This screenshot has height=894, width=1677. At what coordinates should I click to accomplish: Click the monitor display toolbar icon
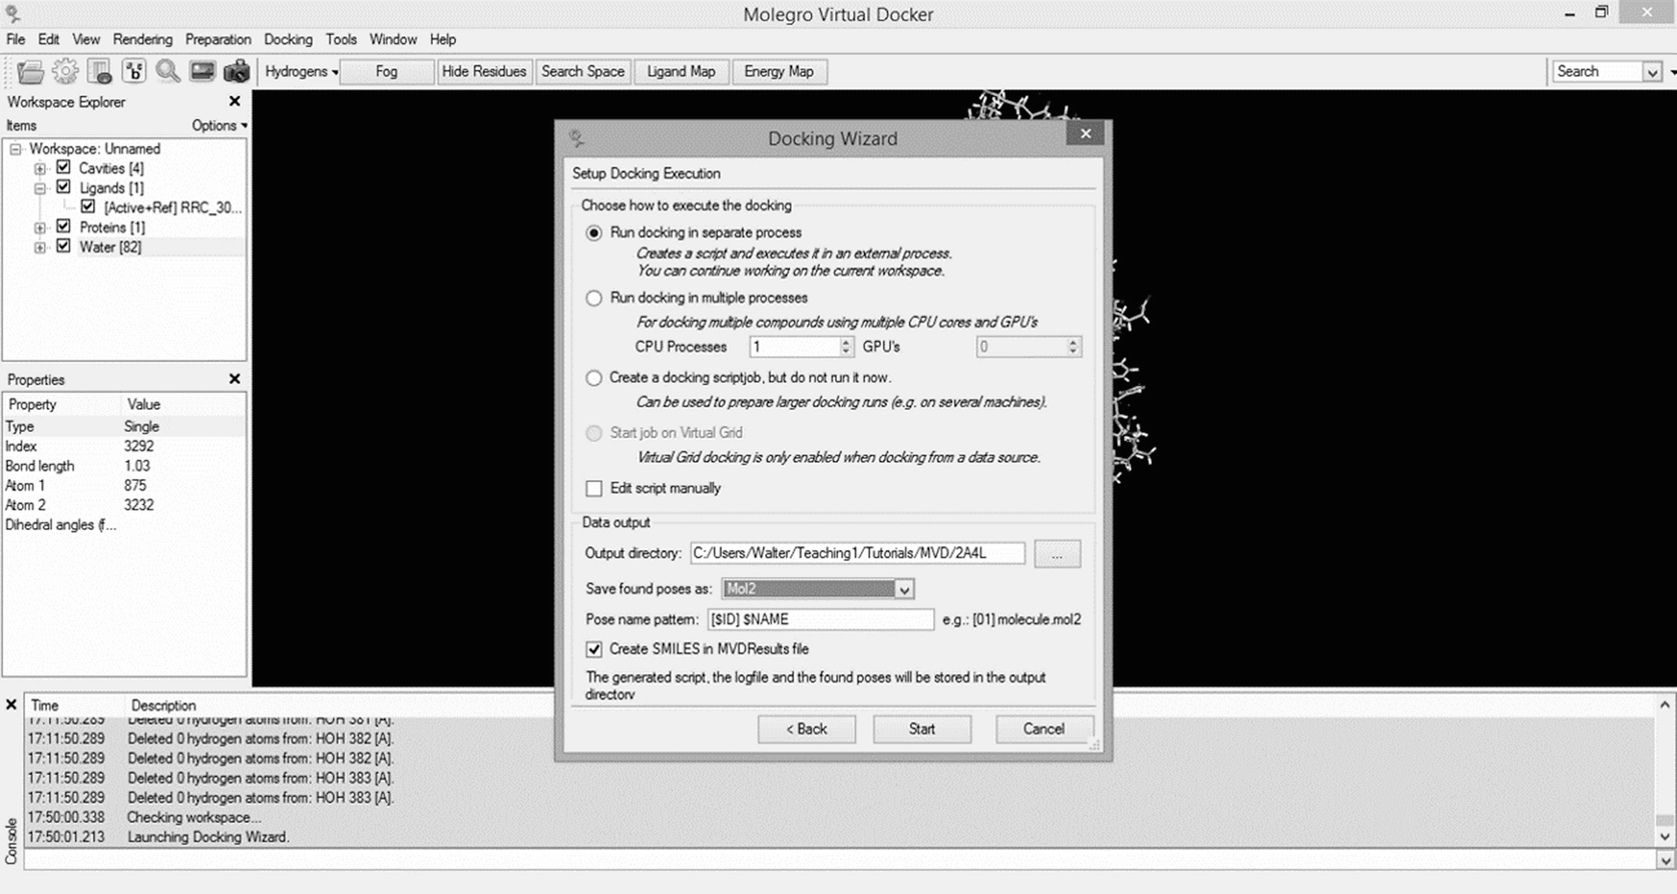202,71
